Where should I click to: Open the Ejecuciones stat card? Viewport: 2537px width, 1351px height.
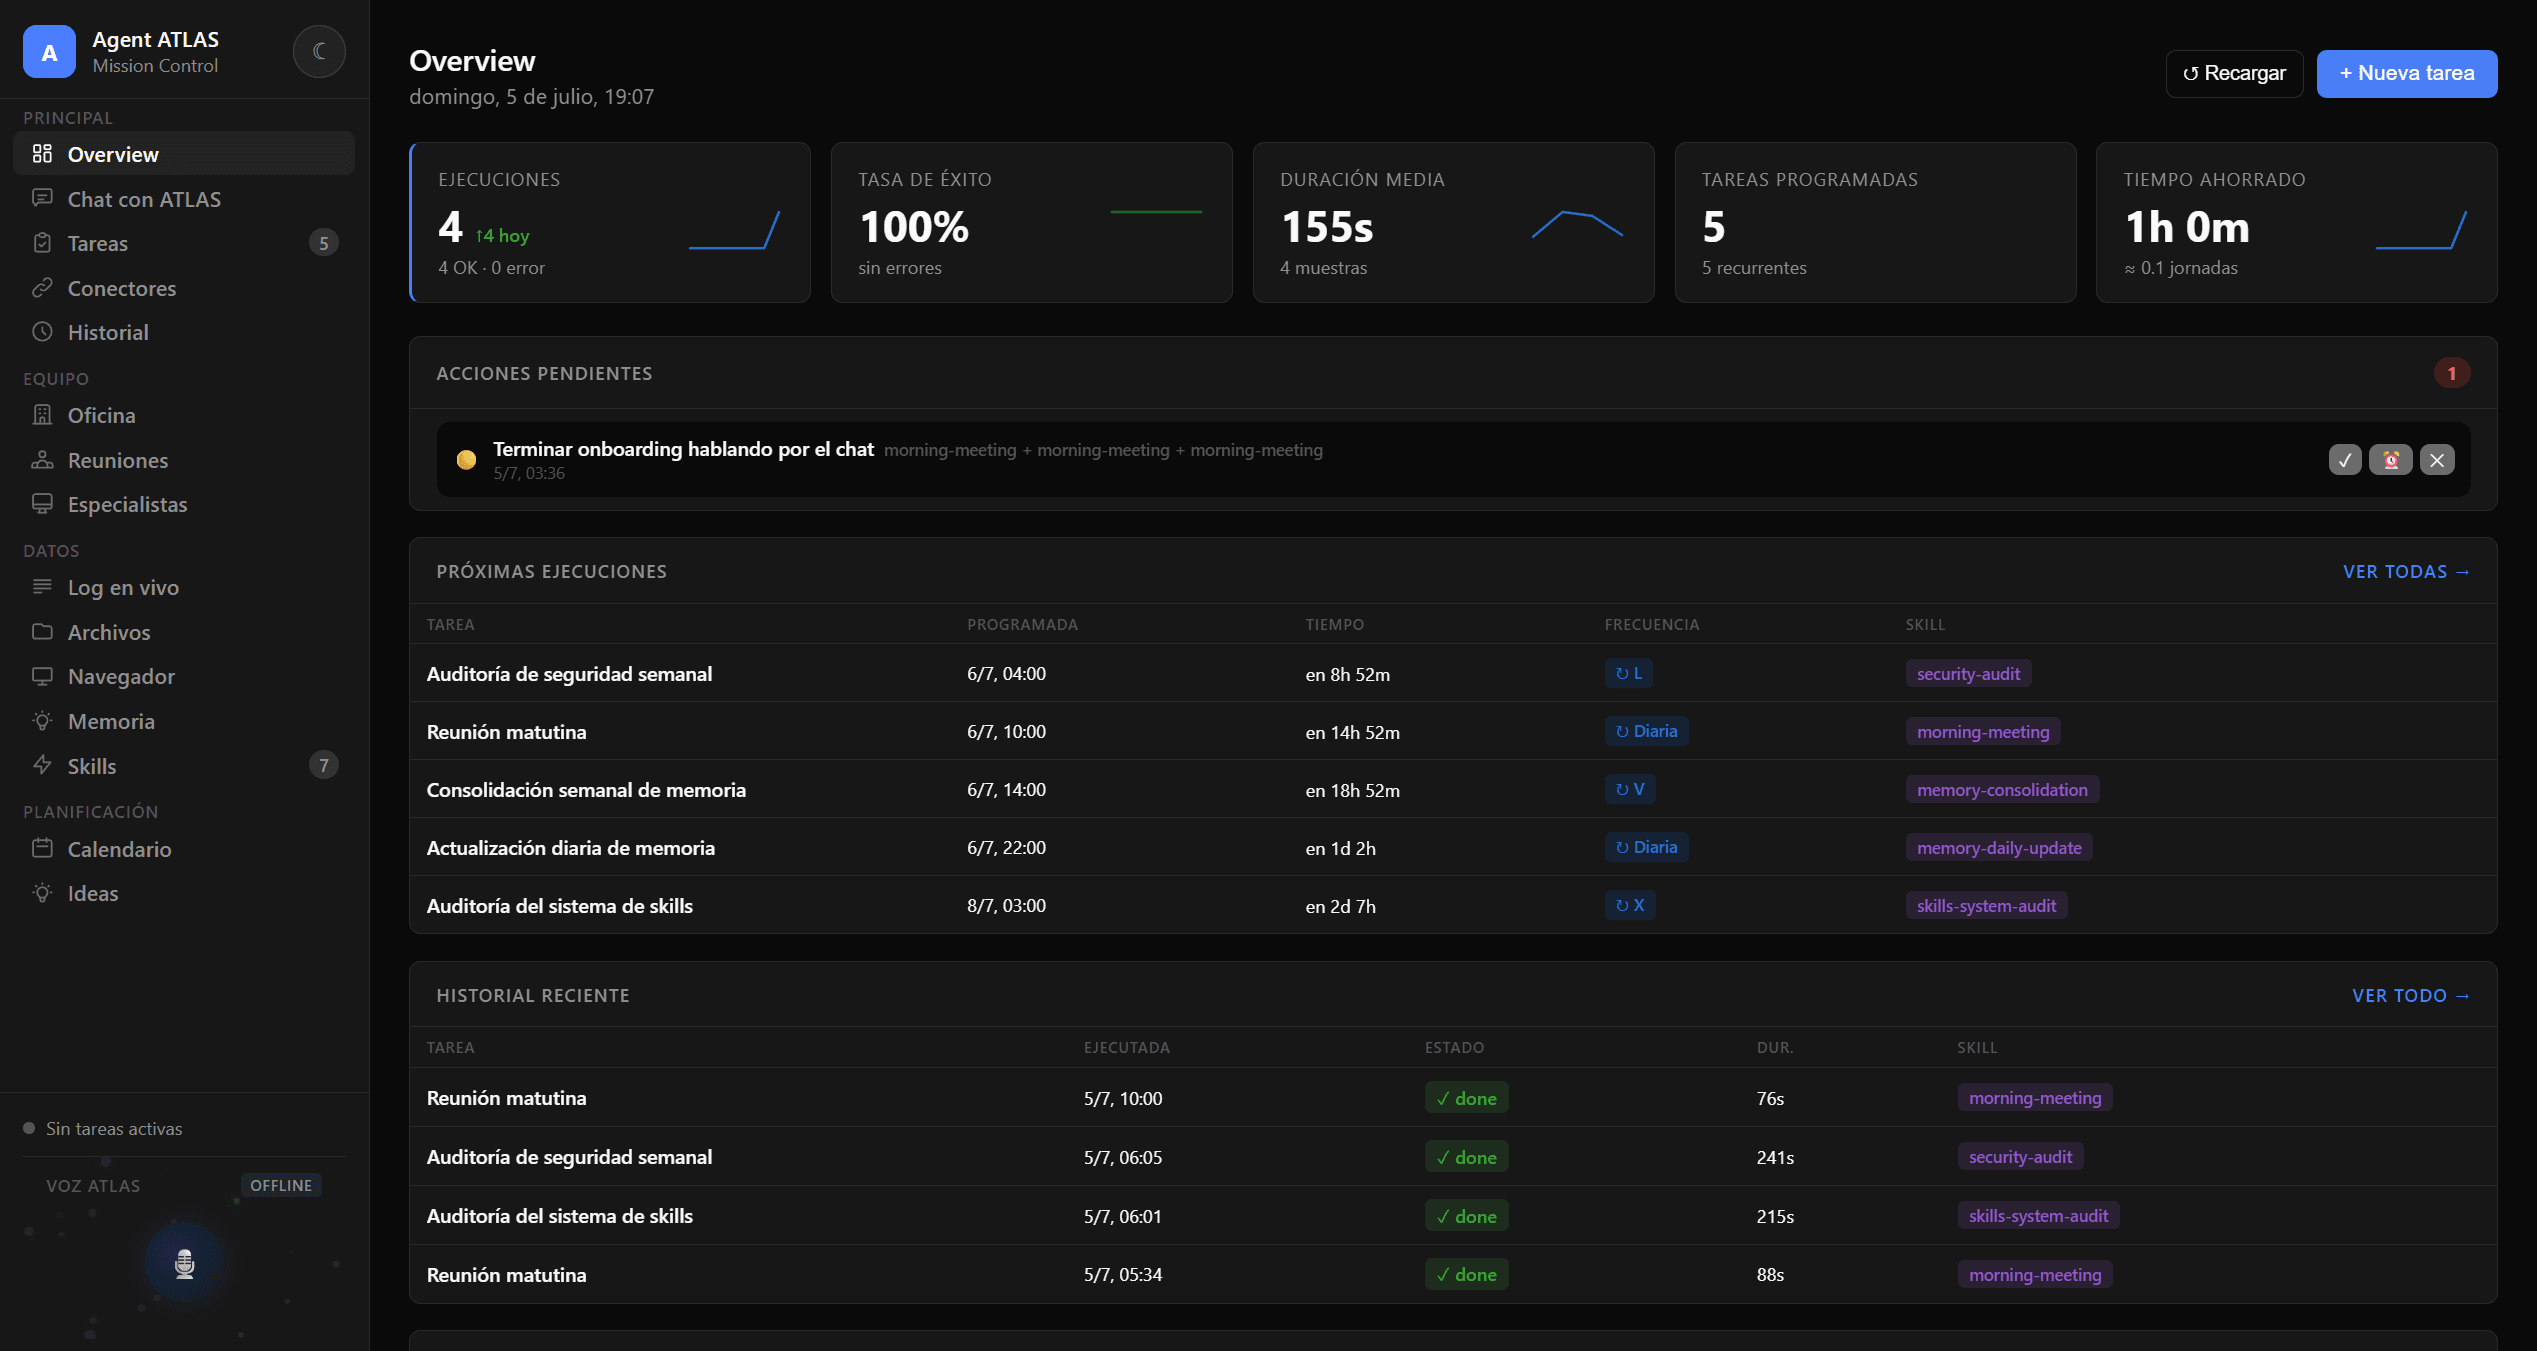click(610, 222)
